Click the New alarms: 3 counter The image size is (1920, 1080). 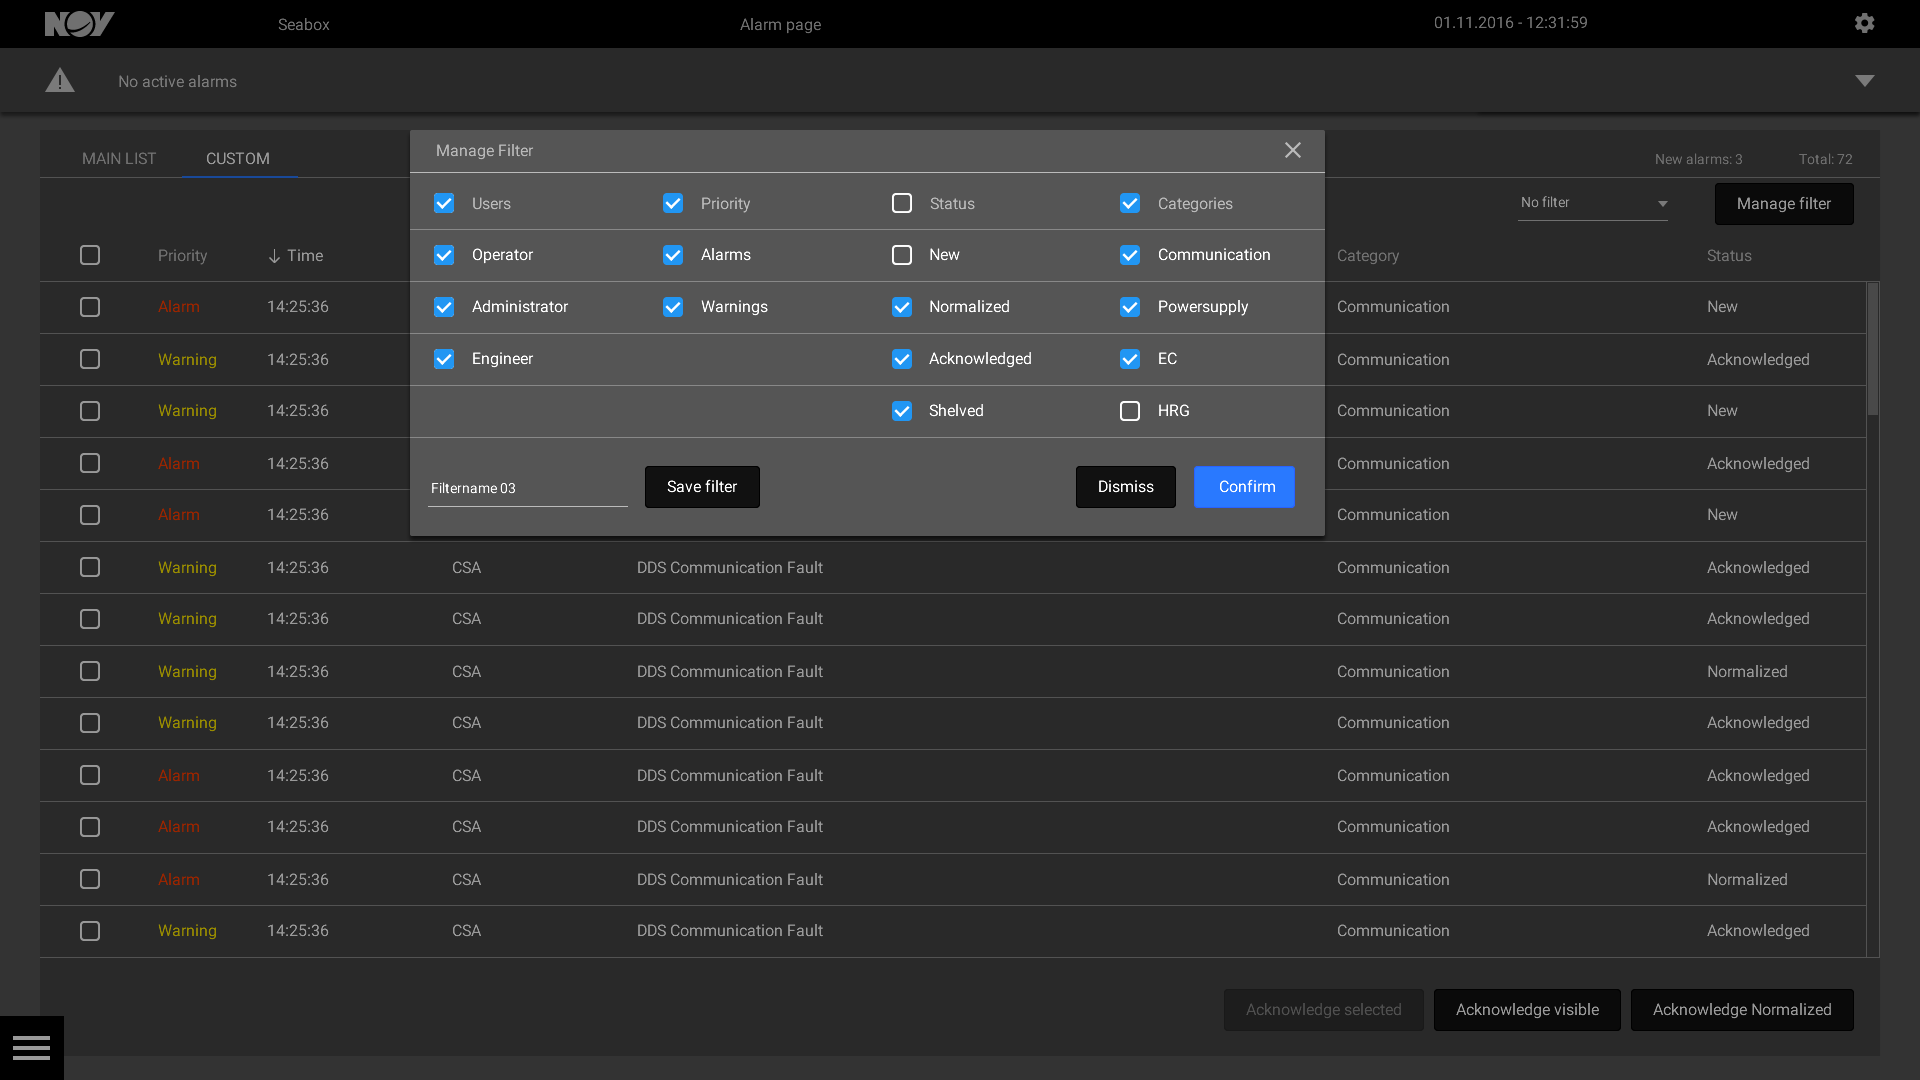coord(1698,159)
